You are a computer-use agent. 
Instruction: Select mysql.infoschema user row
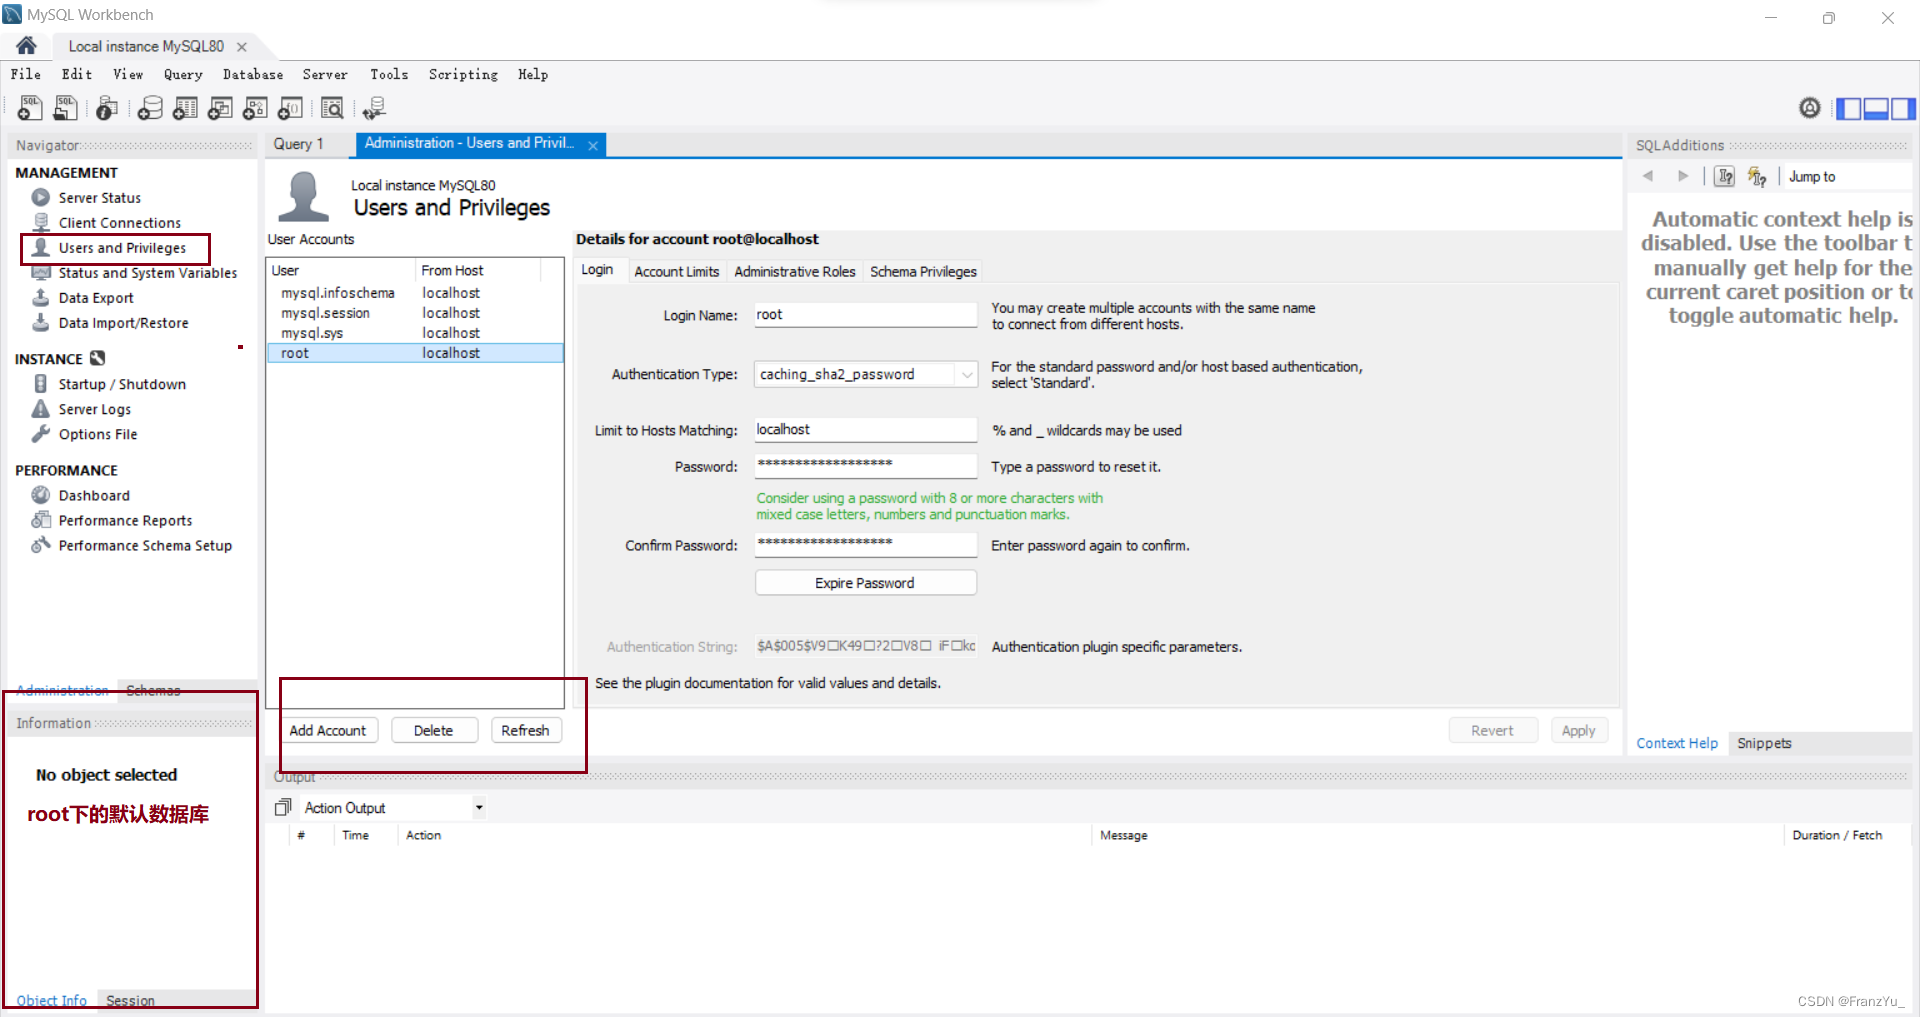coord(415,293)
